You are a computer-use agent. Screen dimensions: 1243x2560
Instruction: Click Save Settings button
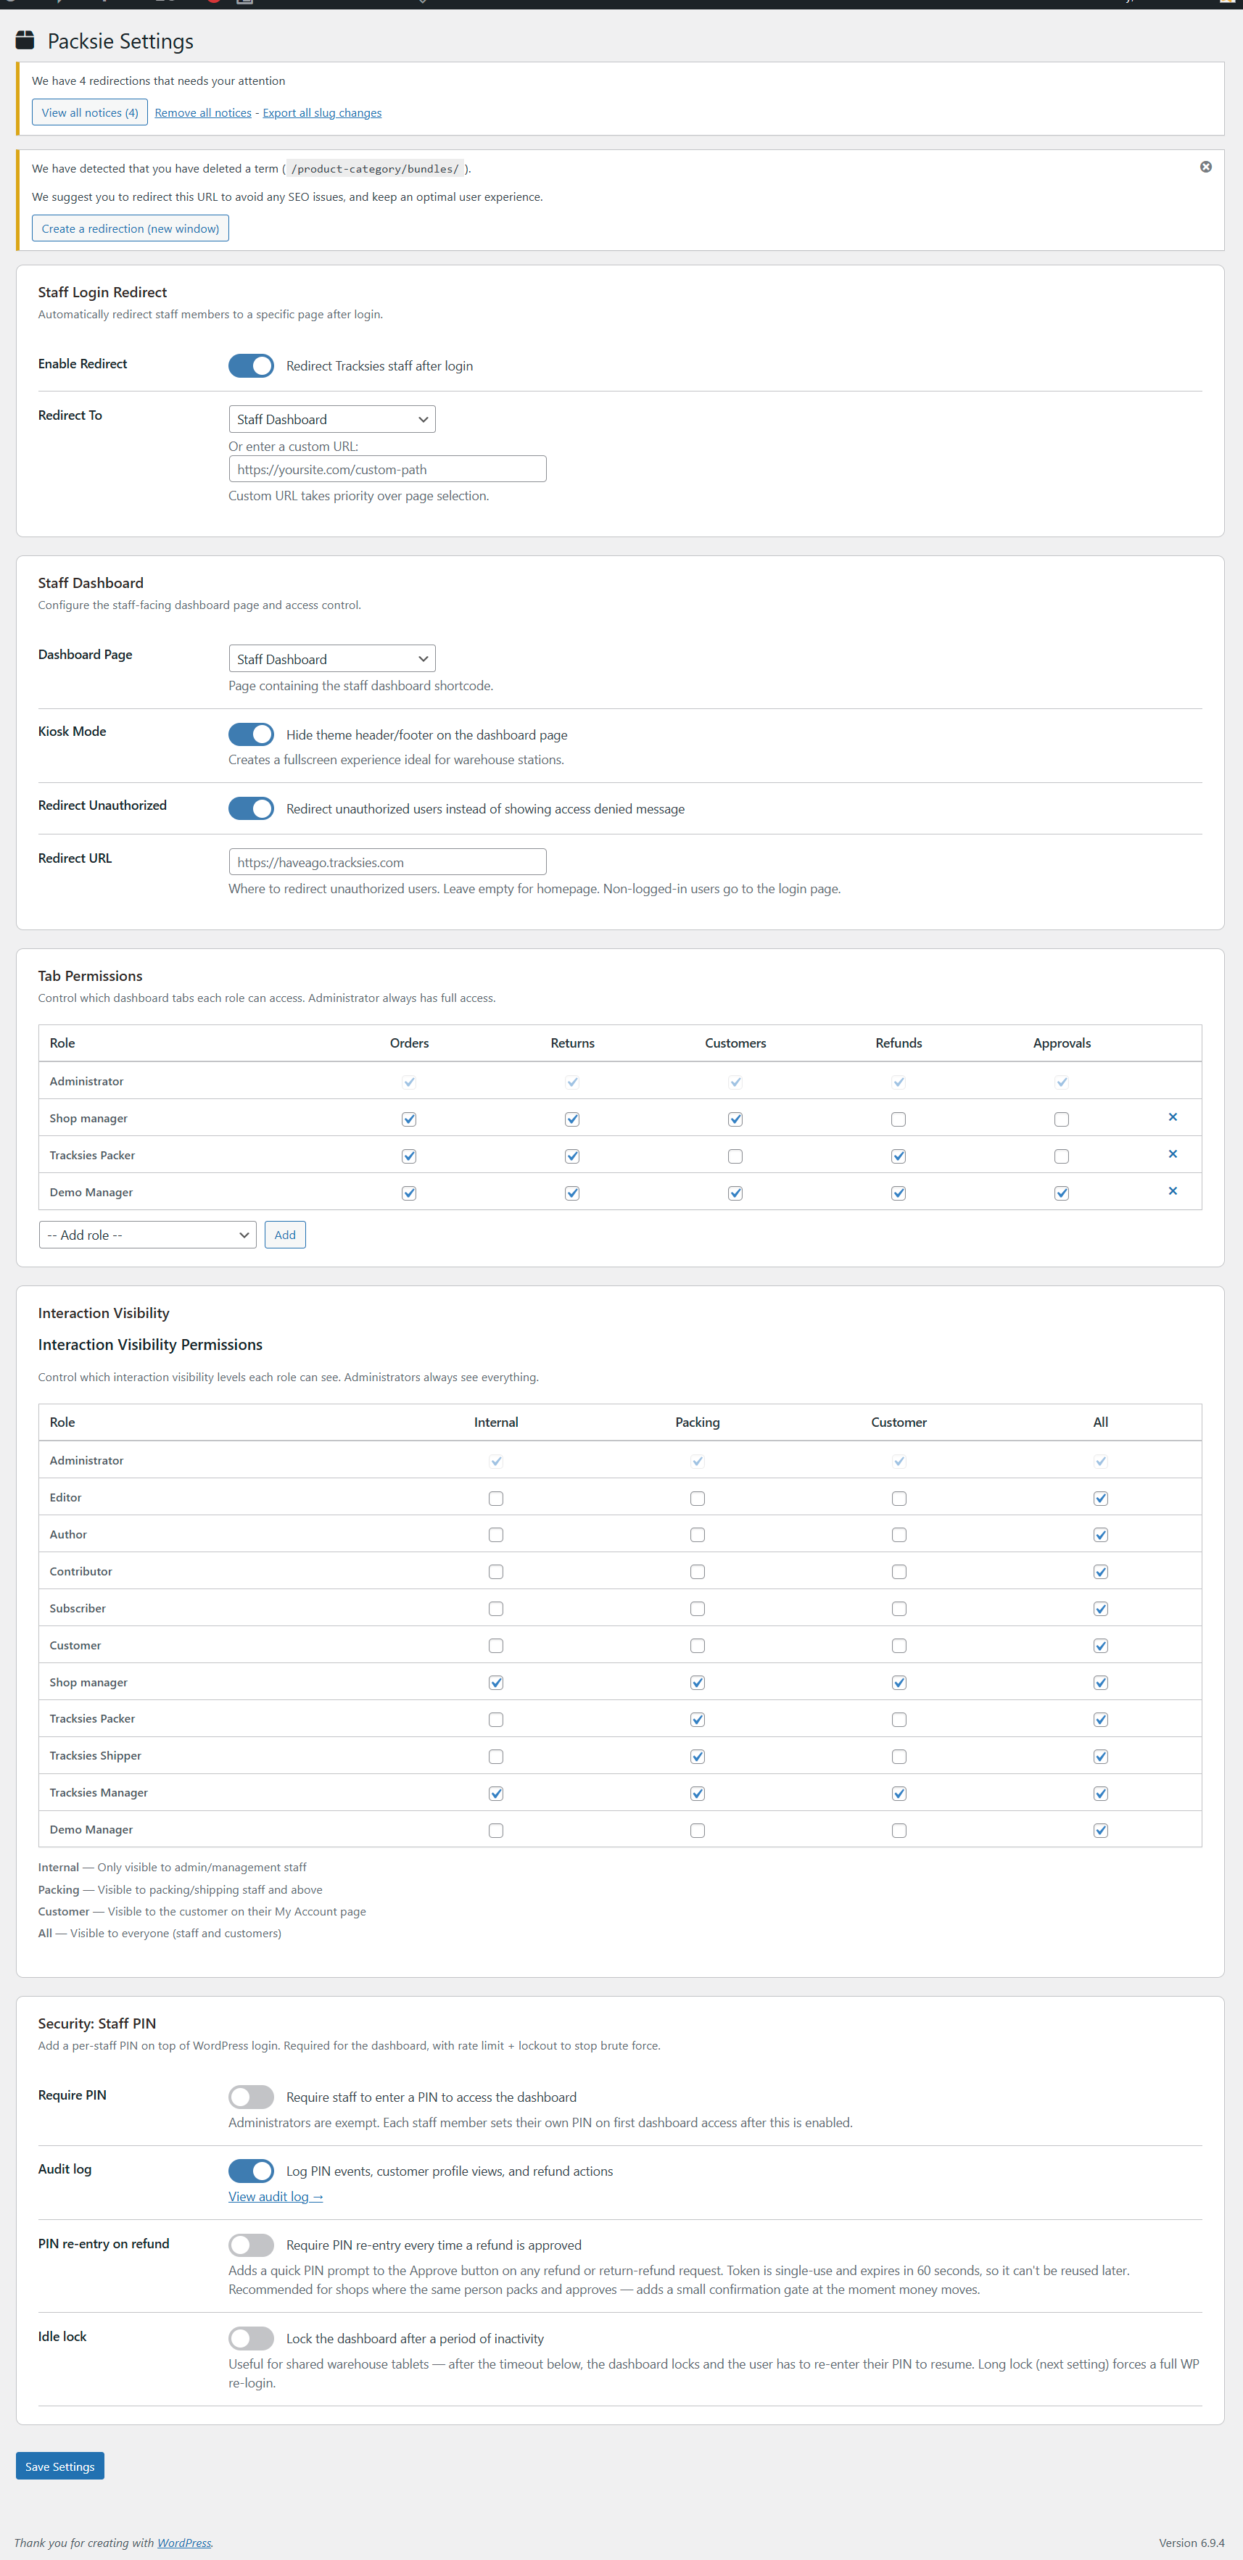pyautogui.click(x=60, y=2466)
